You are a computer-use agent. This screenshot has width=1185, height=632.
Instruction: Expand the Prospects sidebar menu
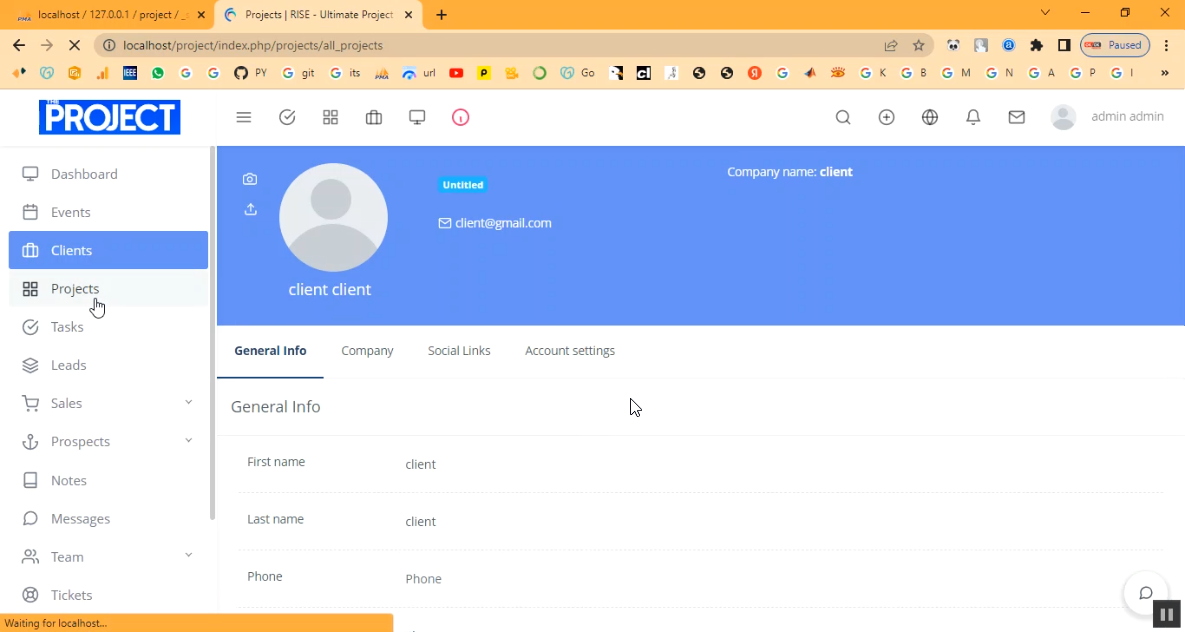click(108, 441)
